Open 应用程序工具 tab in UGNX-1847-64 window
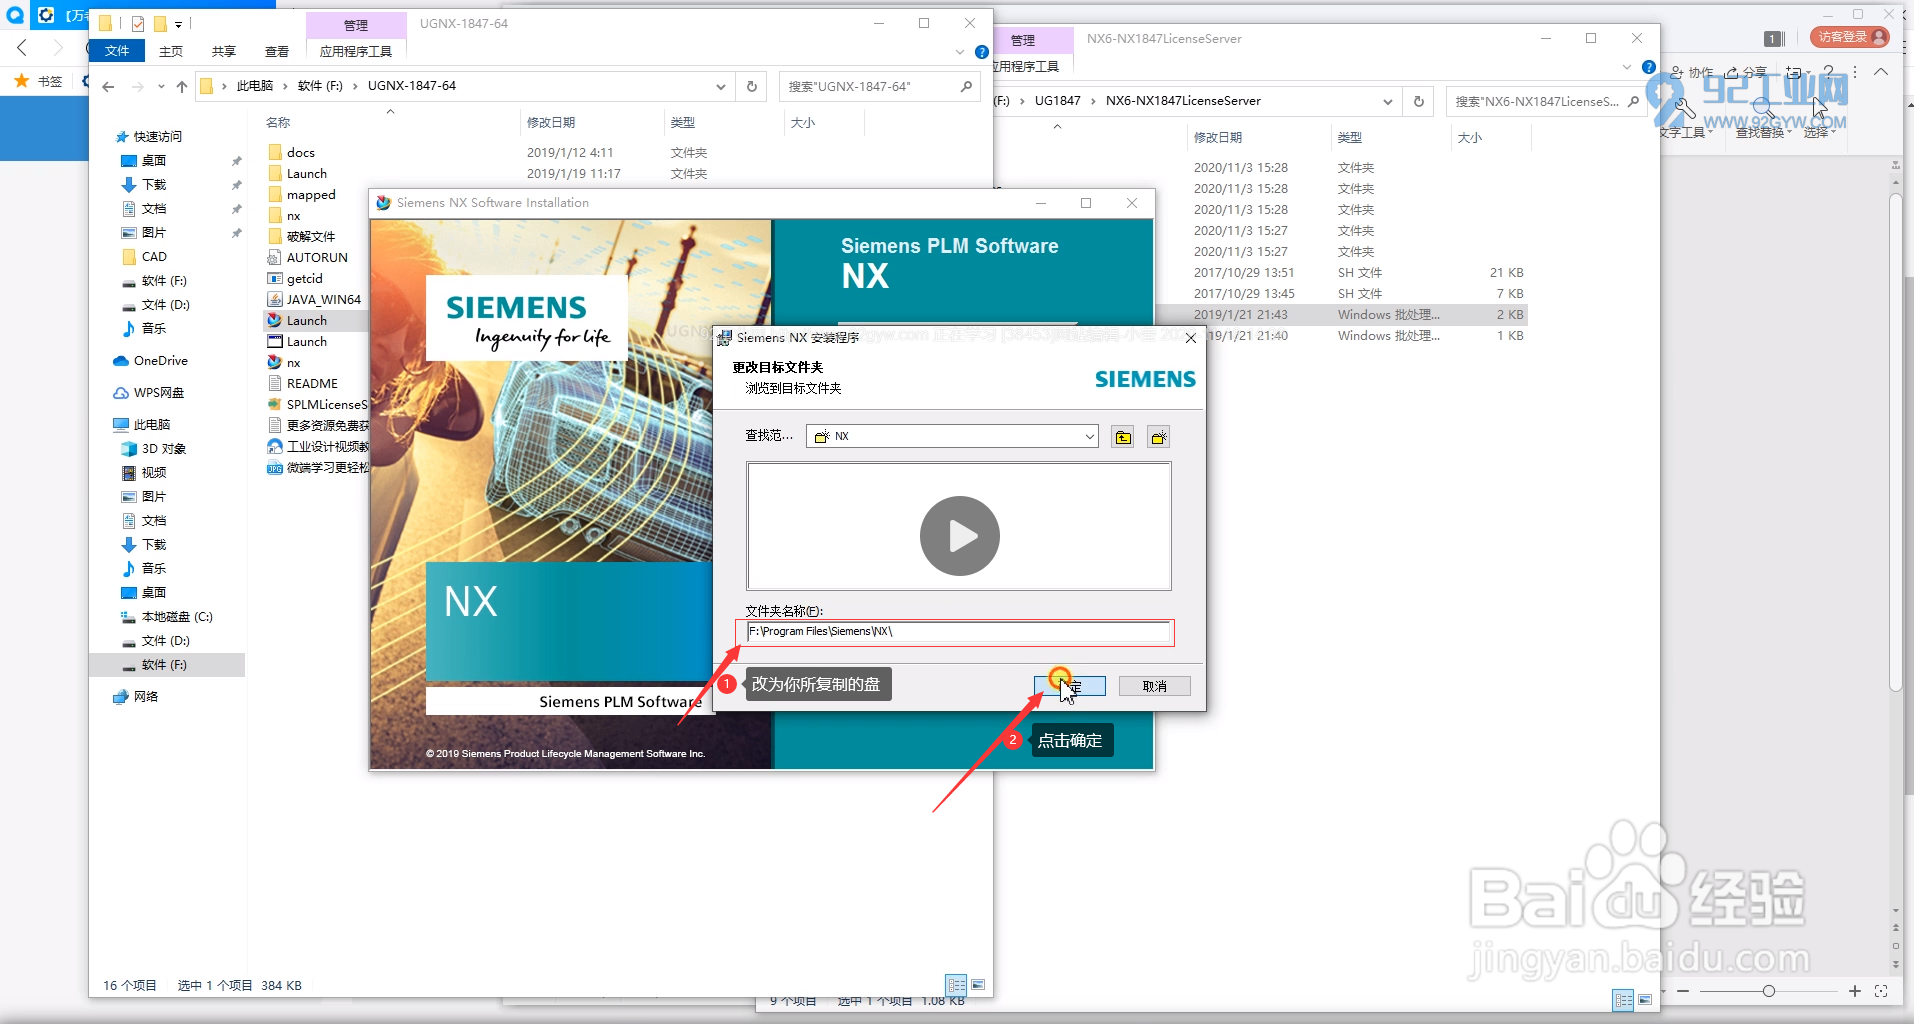The image size is (1914, 1024). [356, 51]
